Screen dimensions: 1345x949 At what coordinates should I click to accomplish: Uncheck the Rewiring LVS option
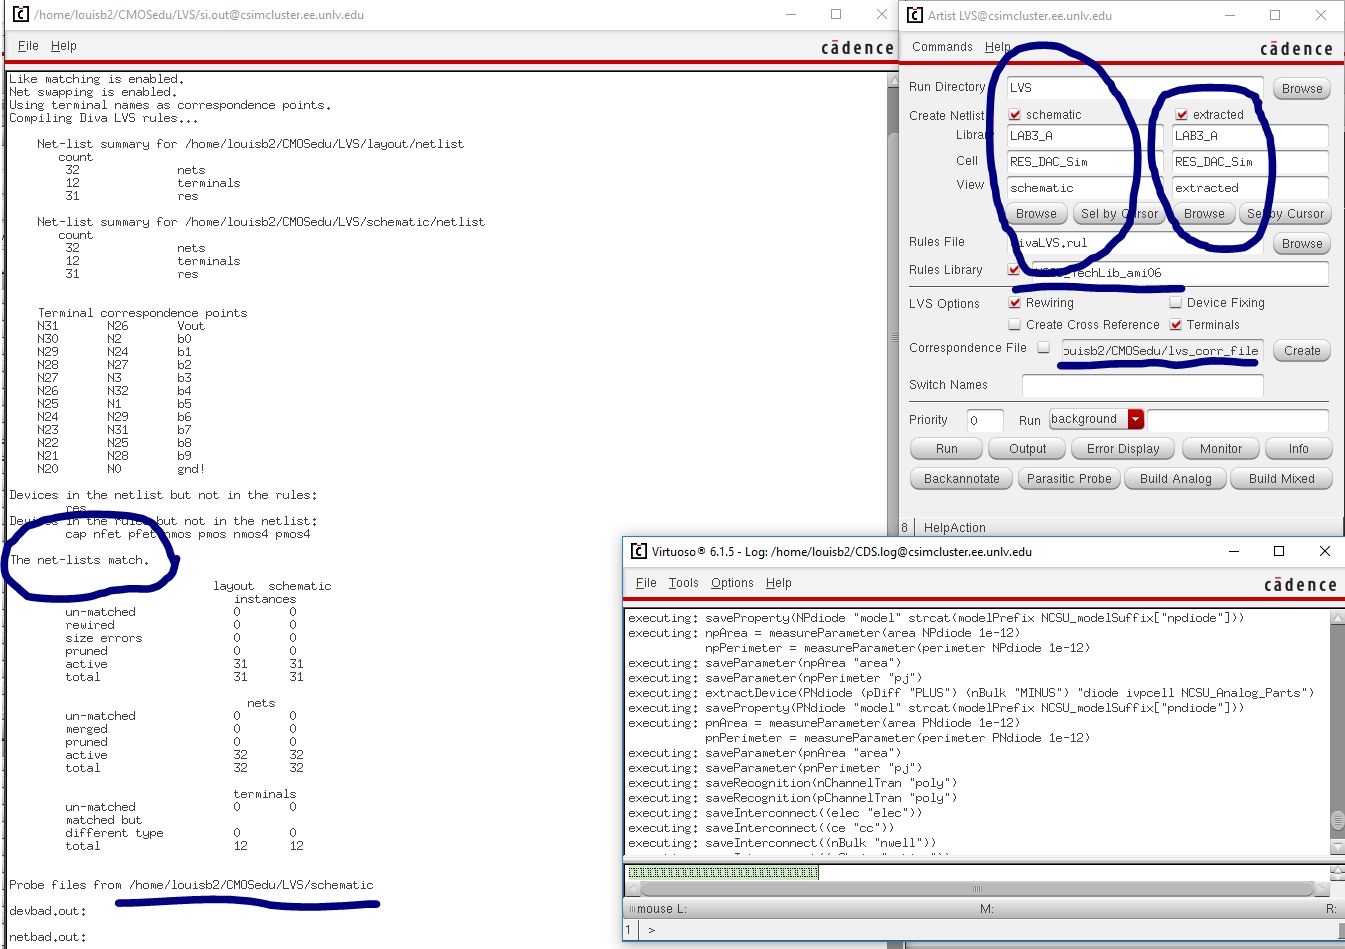click(x=1015, y=303)
